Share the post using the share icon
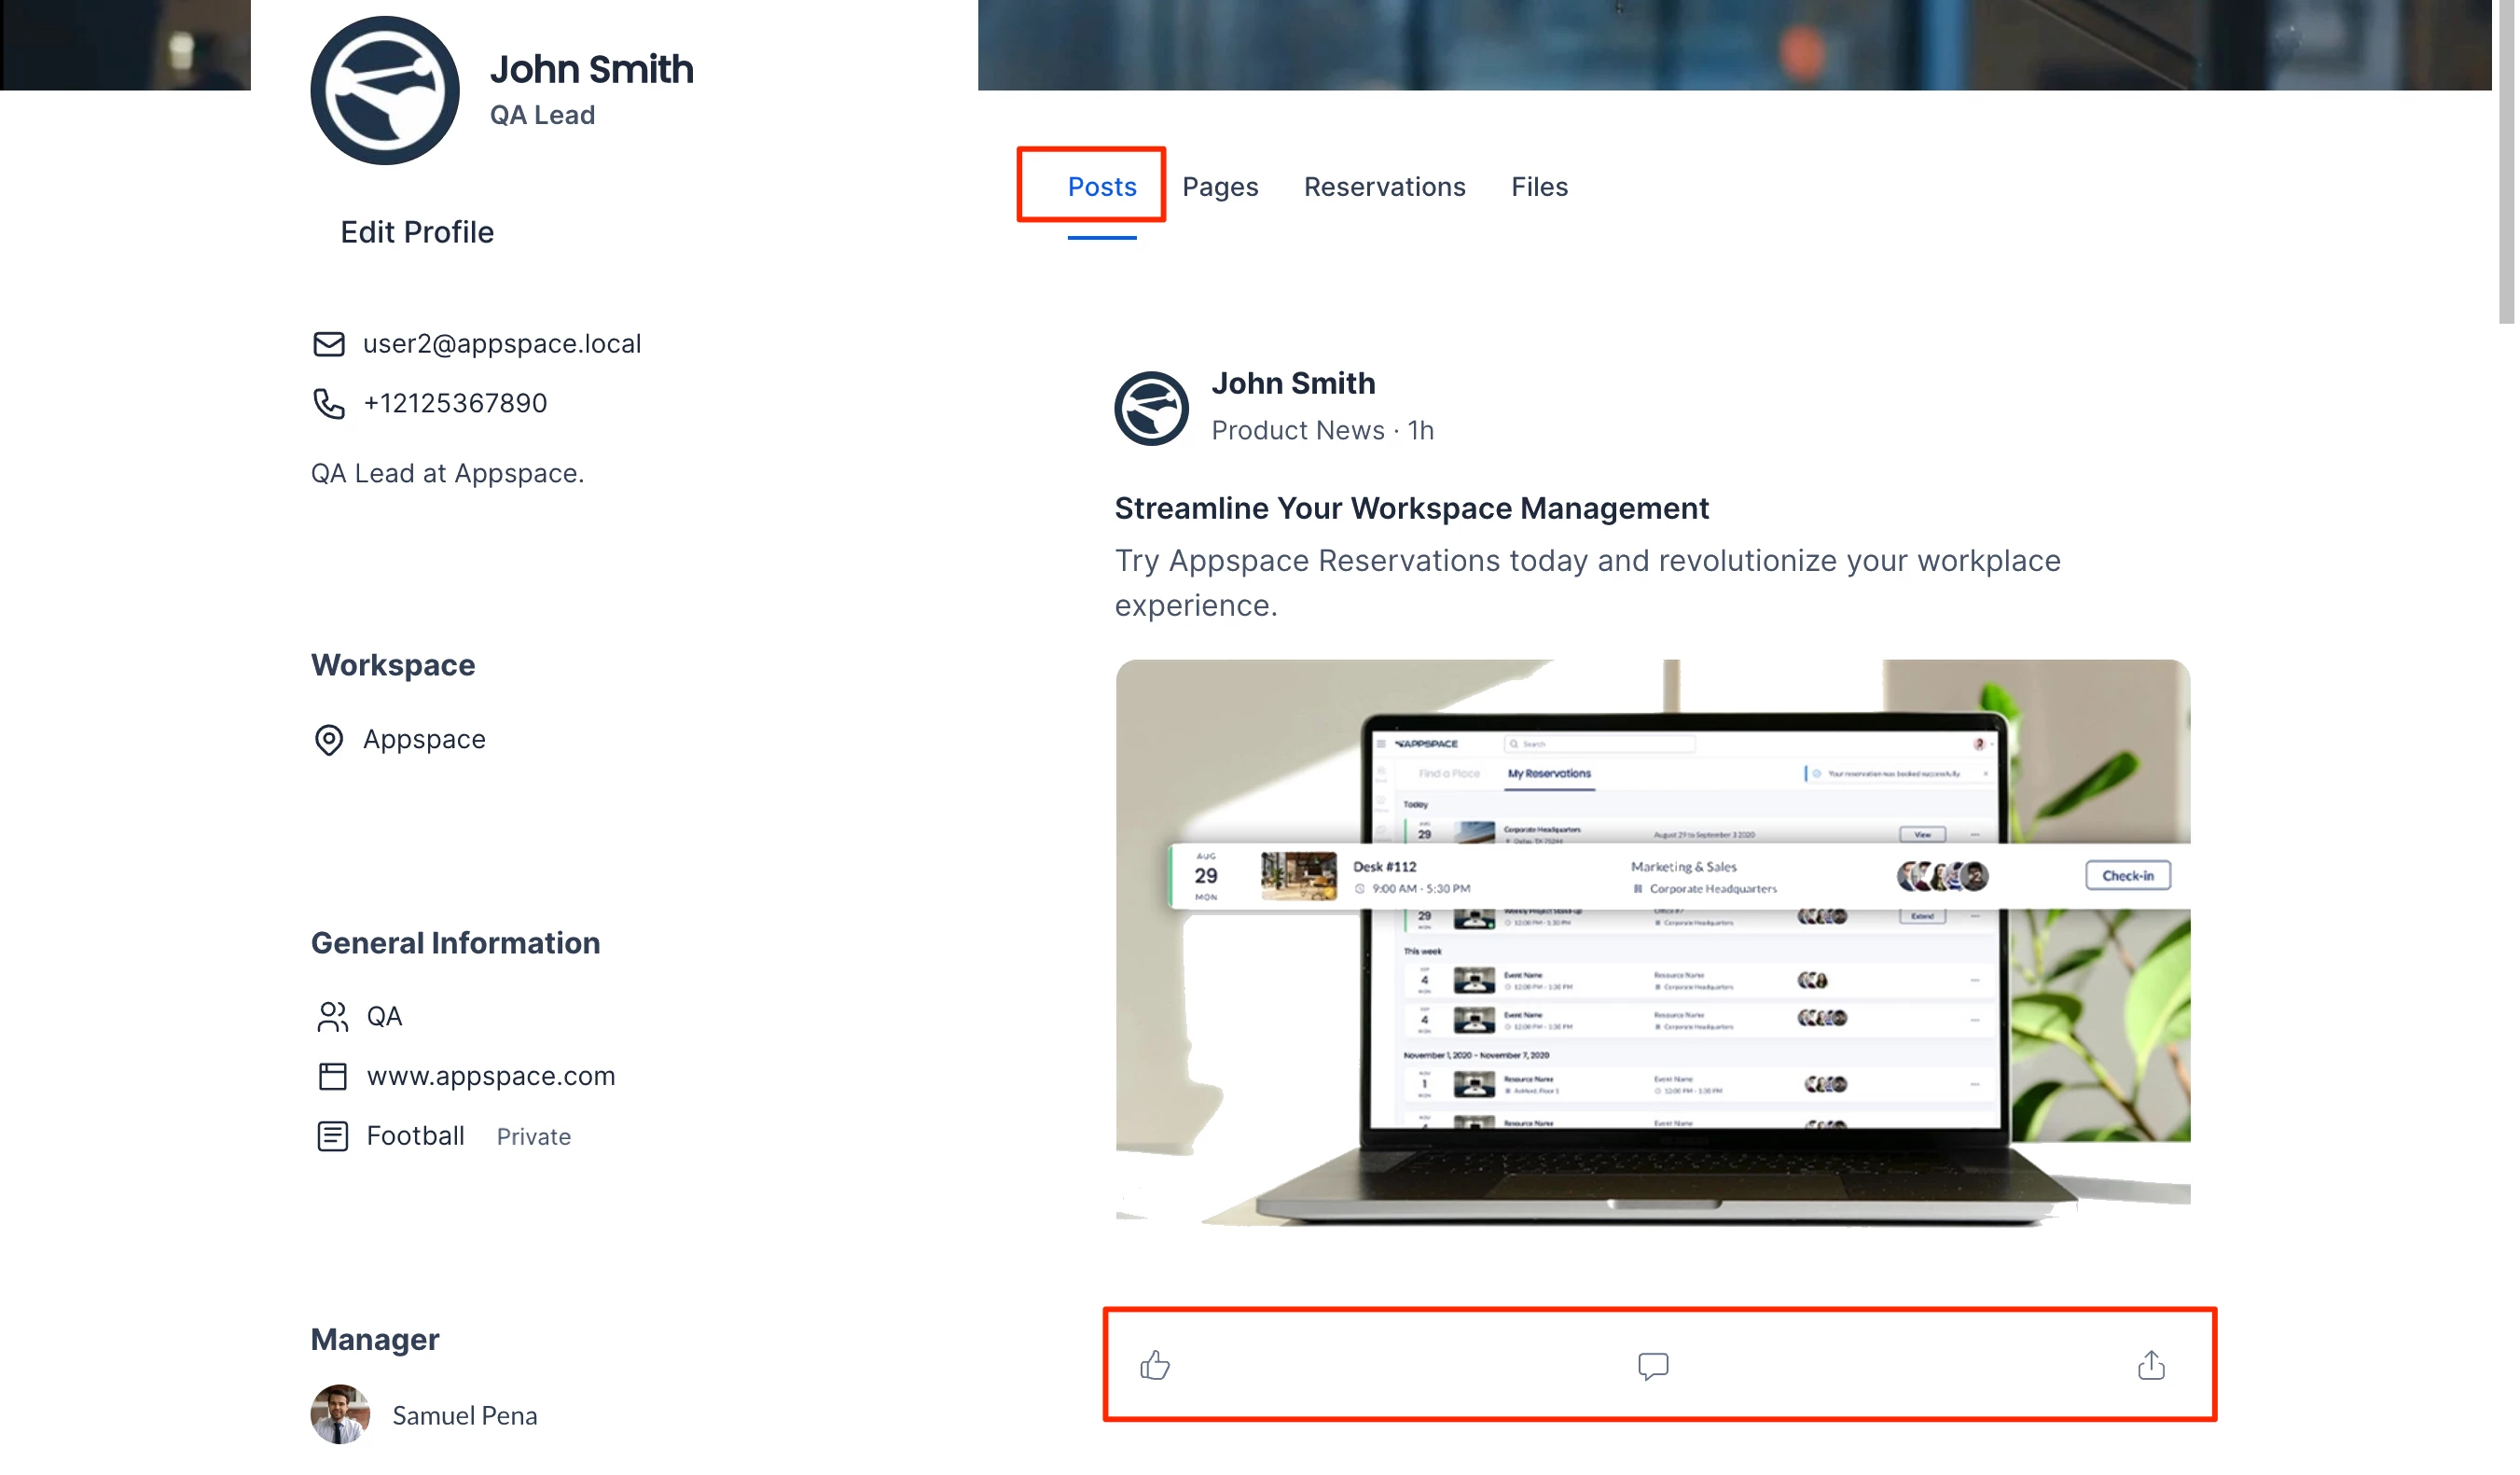The width and height of the screenshot is (2520, 1475). pos(2151,1366)
